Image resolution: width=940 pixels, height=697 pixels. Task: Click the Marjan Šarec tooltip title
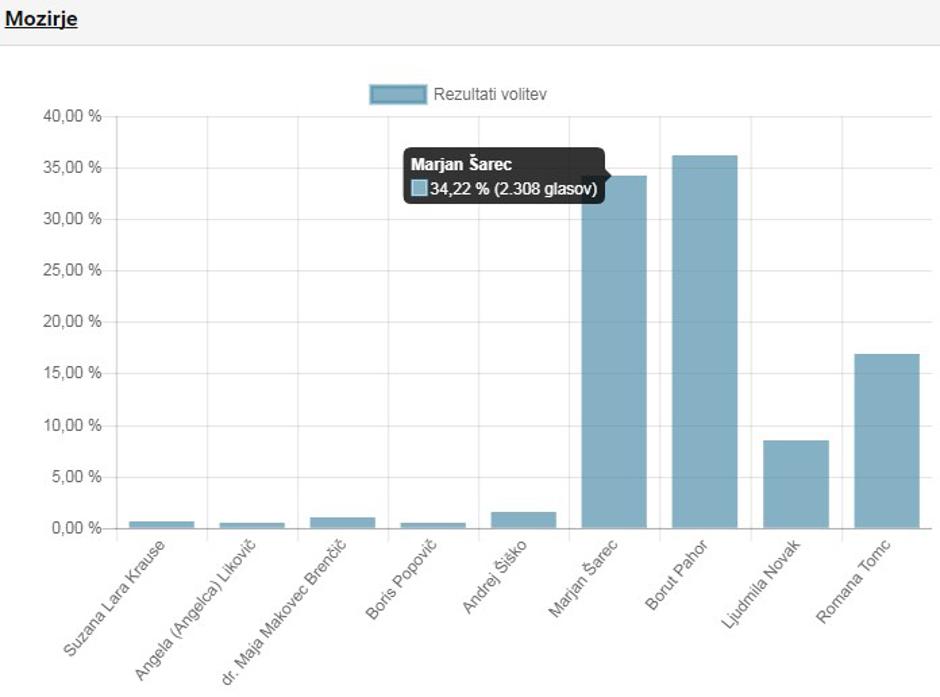tap(461, 164)
